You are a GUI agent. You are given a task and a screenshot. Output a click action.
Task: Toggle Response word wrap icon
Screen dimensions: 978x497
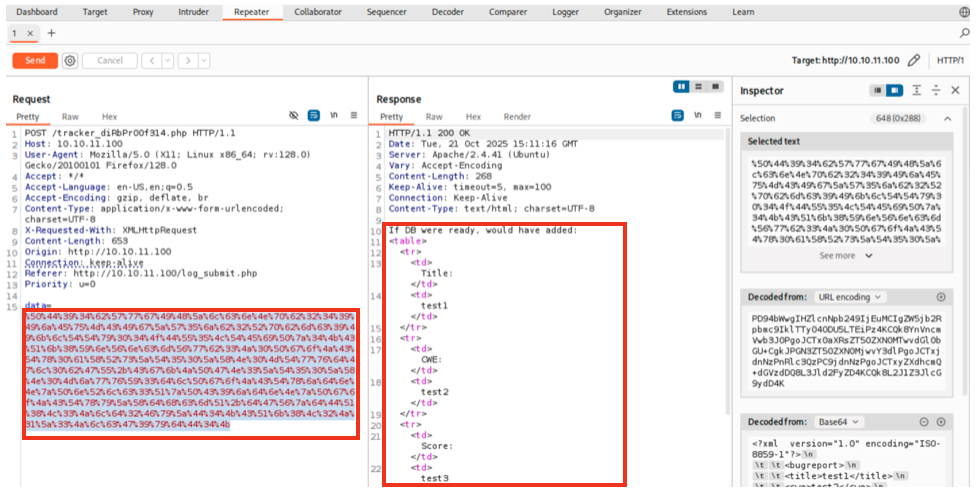coord(677,115)
